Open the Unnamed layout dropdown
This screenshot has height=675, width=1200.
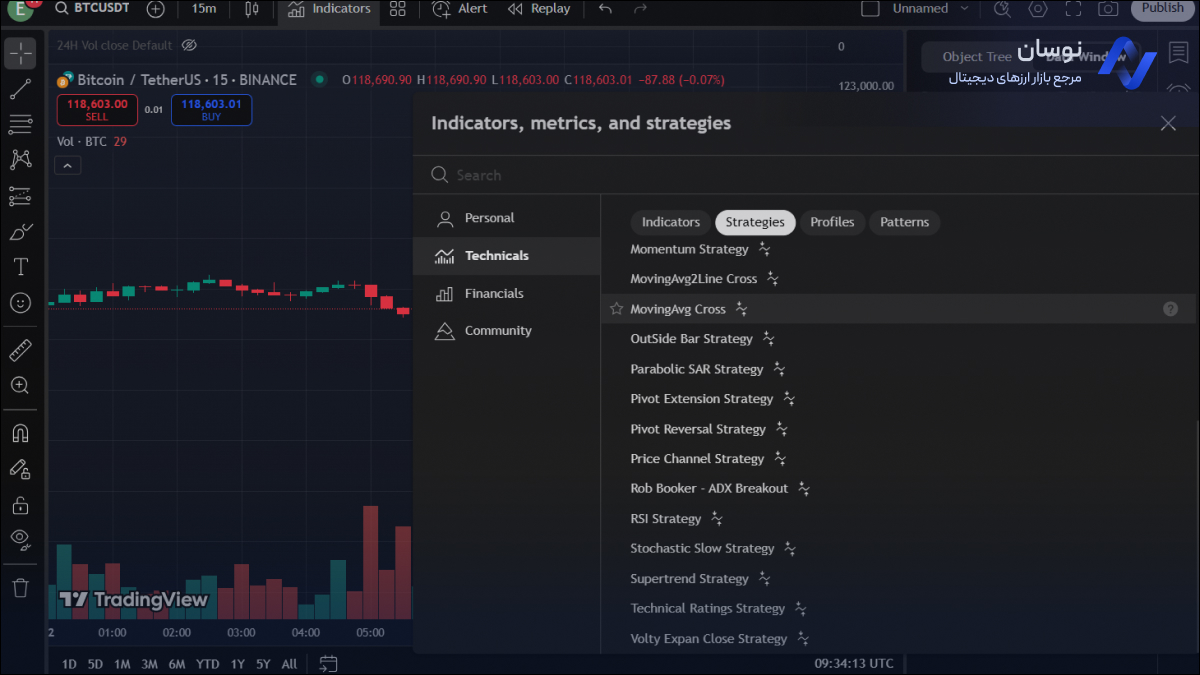pyautogui.click(x=931, y=9)
